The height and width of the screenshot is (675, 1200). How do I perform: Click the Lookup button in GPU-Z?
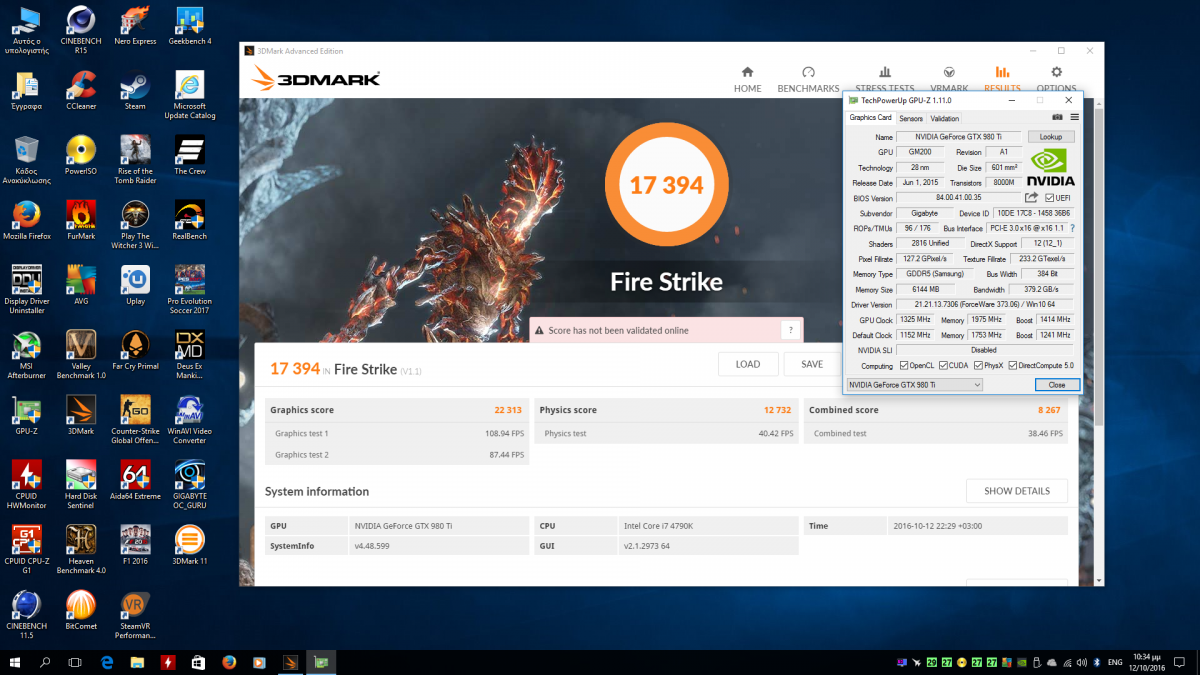[x=1051, y=137]
